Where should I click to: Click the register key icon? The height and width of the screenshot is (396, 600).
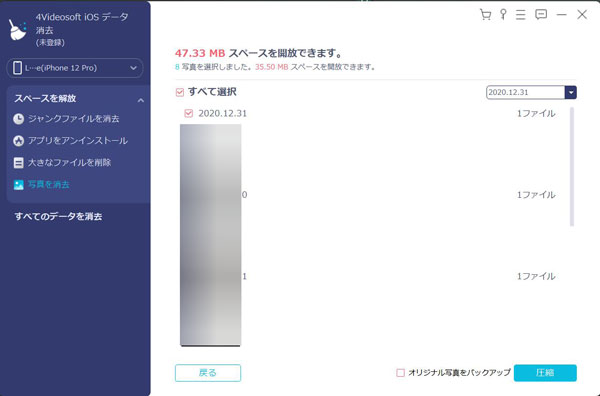coord(503,15)
